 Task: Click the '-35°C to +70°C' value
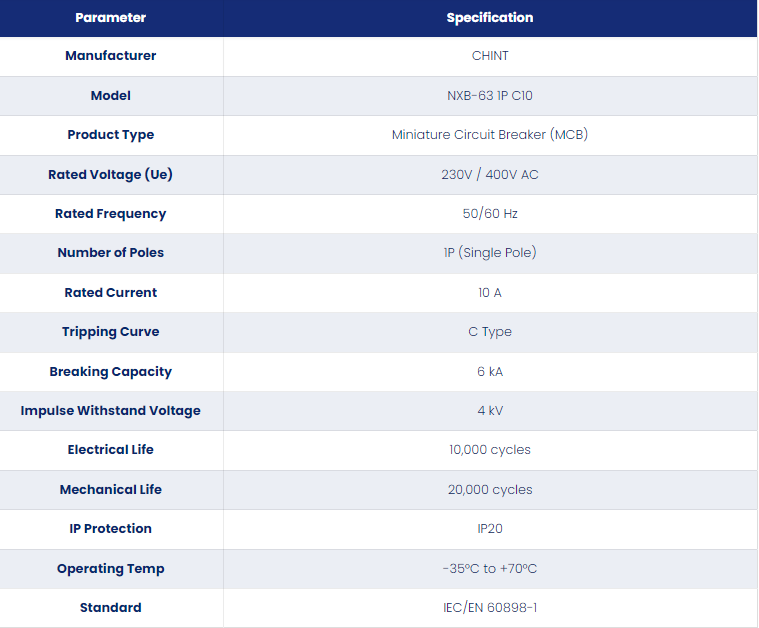tap(490, 568)
